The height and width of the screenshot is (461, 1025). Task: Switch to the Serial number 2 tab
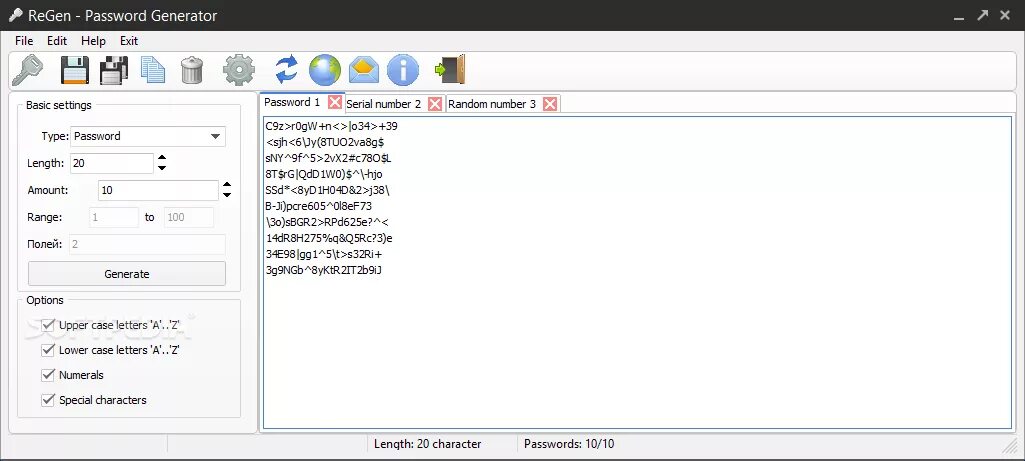(x=384, y=104)
